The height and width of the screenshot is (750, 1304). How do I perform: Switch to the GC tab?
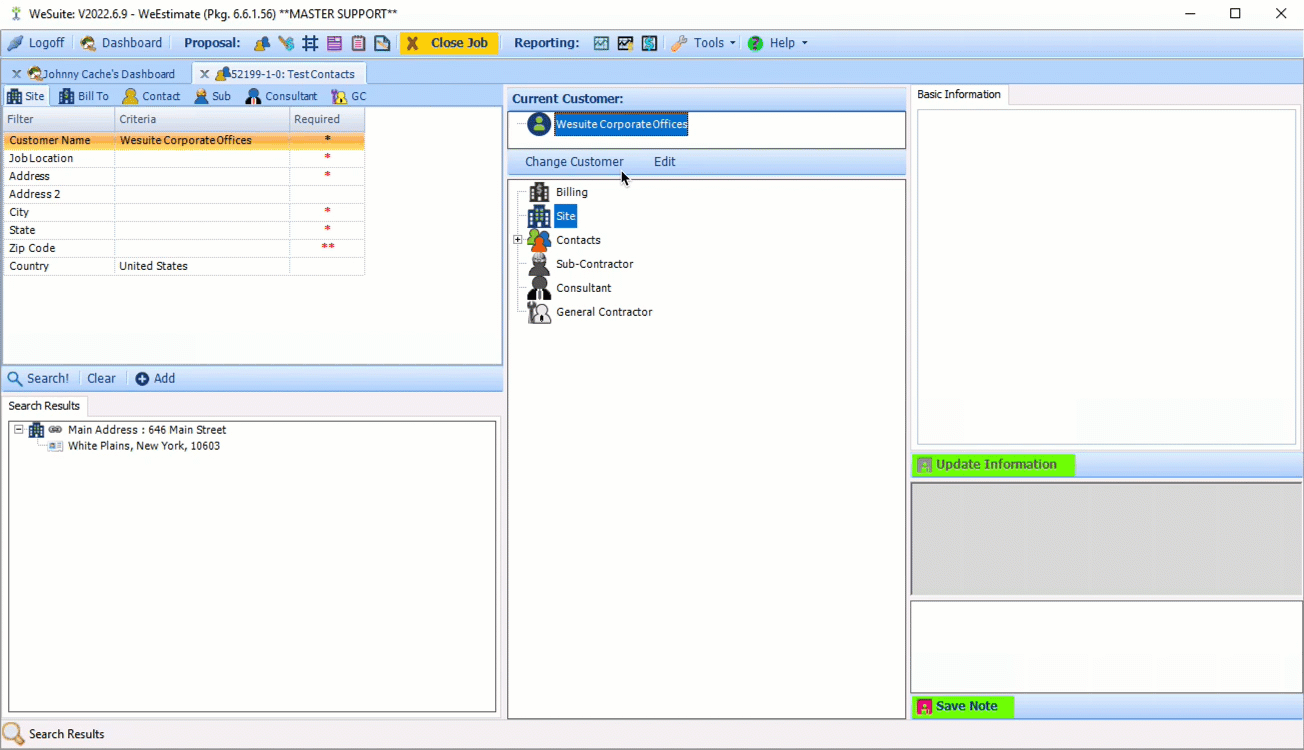click(x=349, y=96)
